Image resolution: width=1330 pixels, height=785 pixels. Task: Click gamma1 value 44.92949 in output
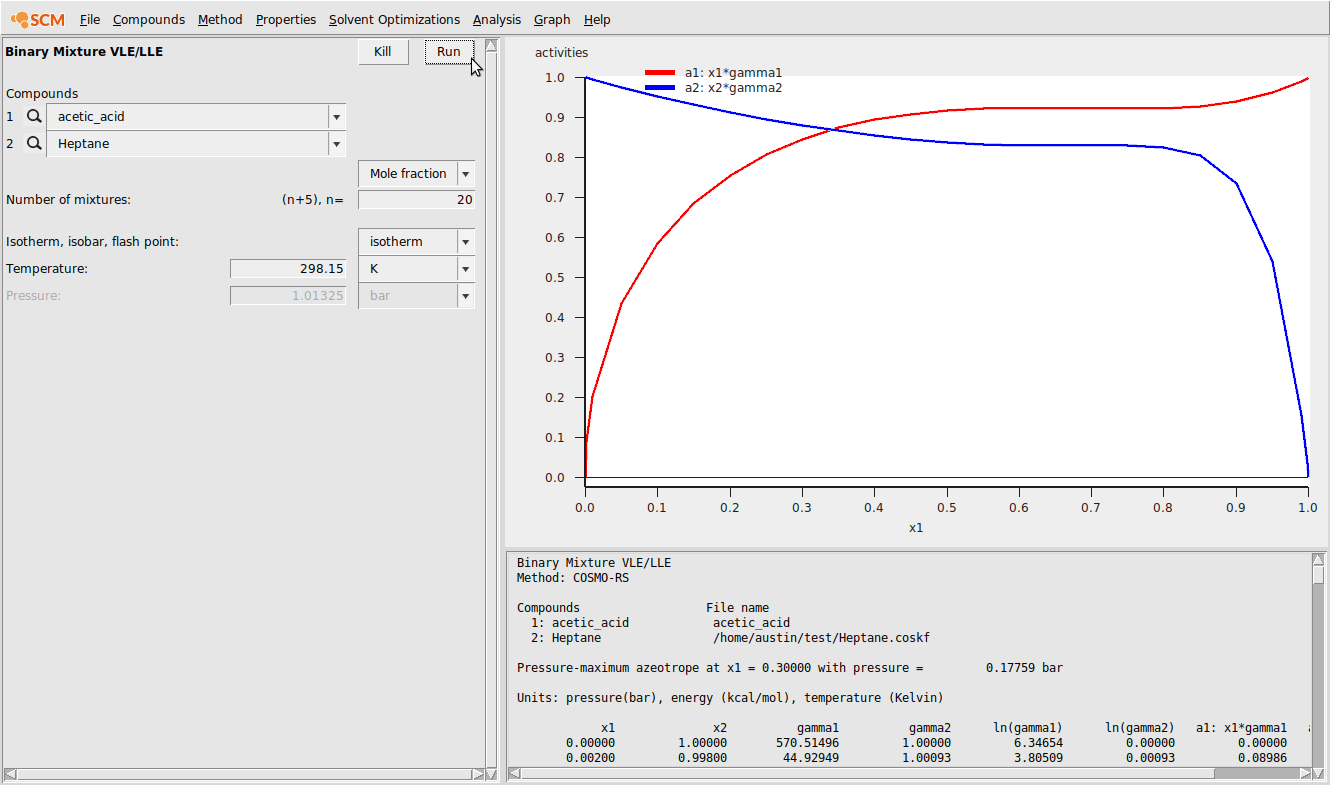point(811,758)
